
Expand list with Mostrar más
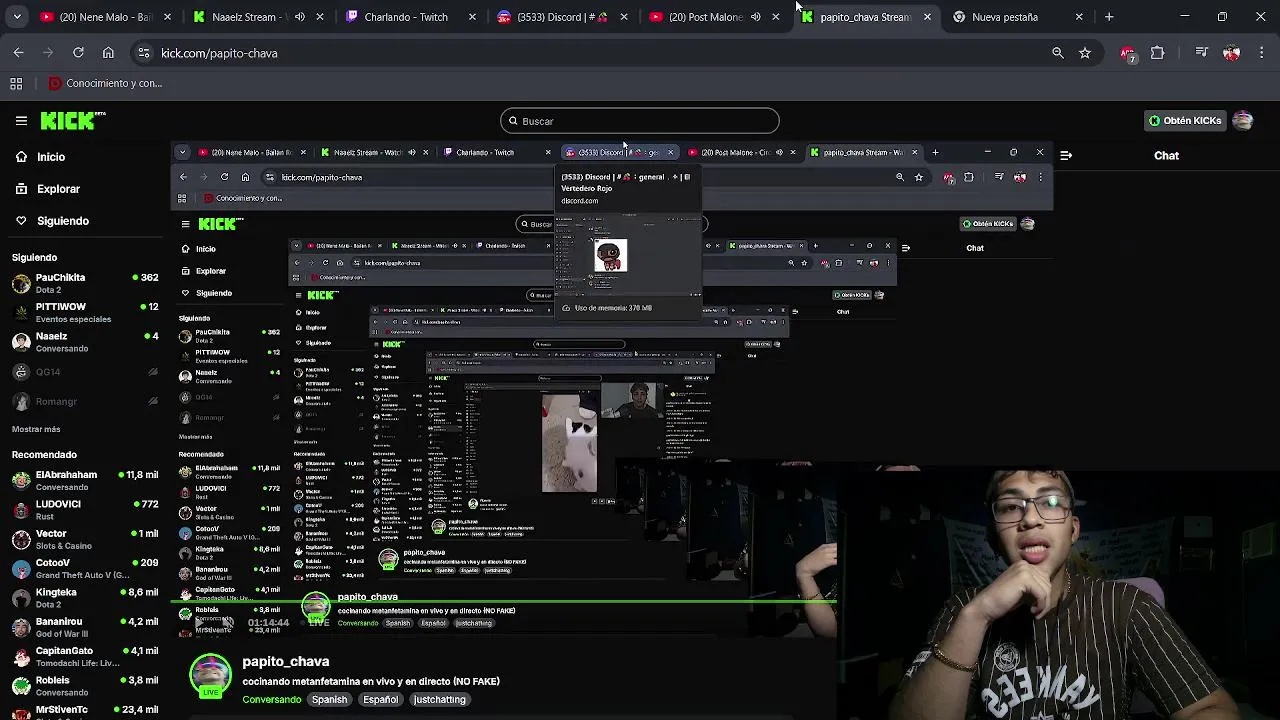[36, 429]
